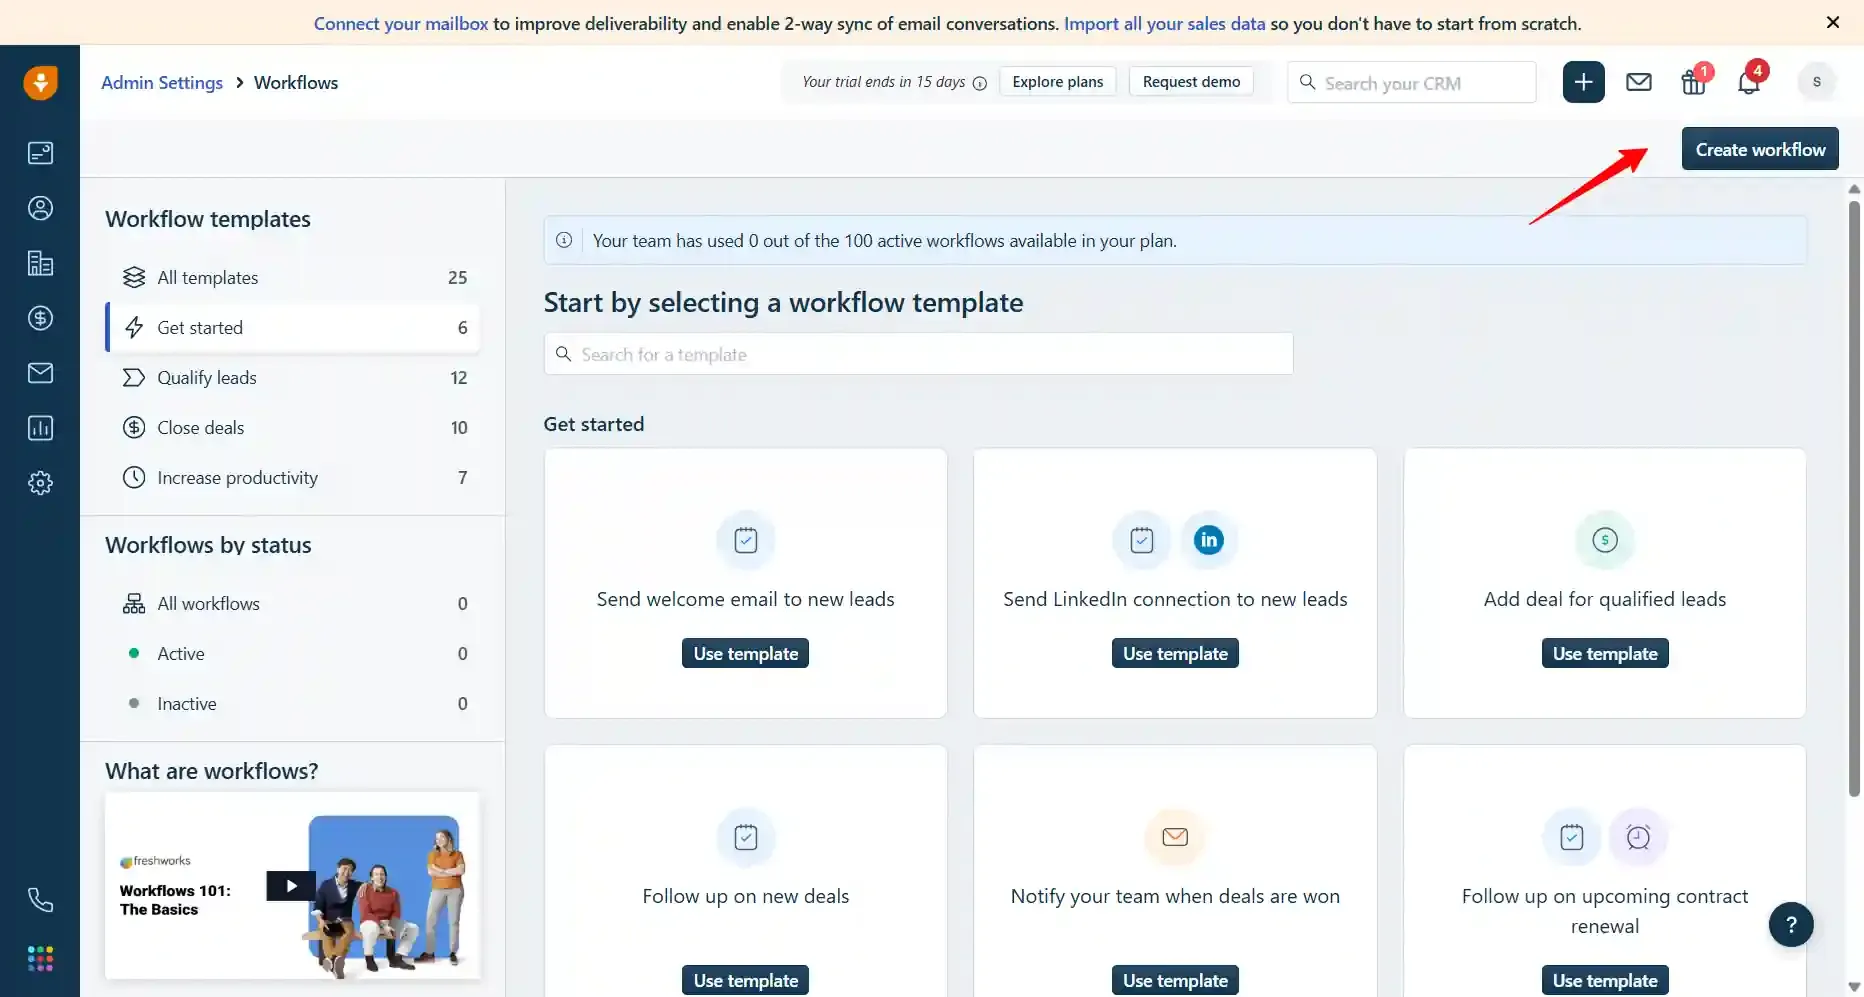
Task: Select Qualify leads template category
Action: [293, 377]
